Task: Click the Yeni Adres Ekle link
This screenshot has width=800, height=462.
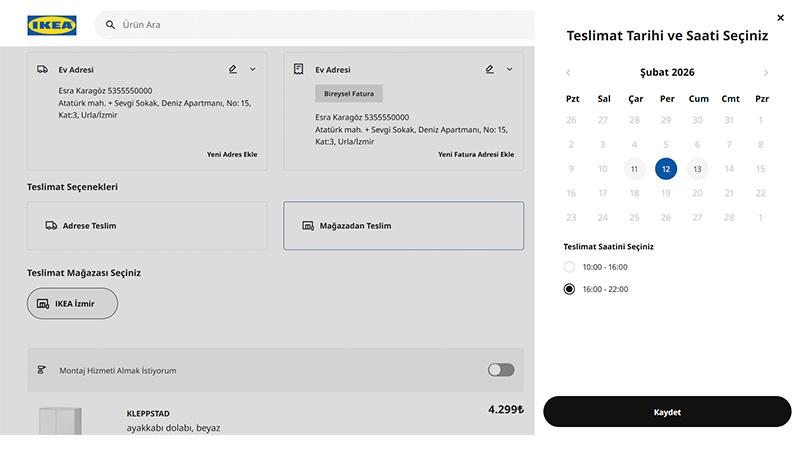Action: (x=232, y=155)
